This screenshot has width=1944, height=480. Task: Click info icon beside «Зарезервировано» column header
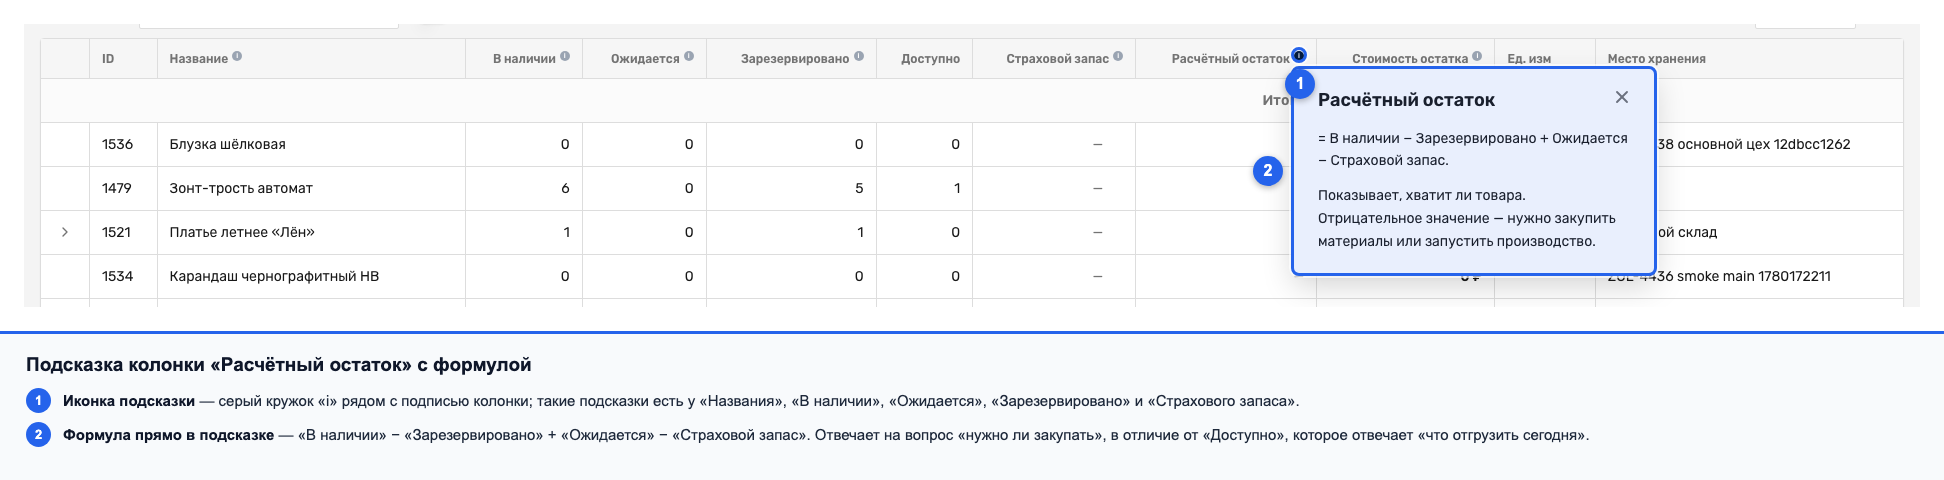coord(859,57)
